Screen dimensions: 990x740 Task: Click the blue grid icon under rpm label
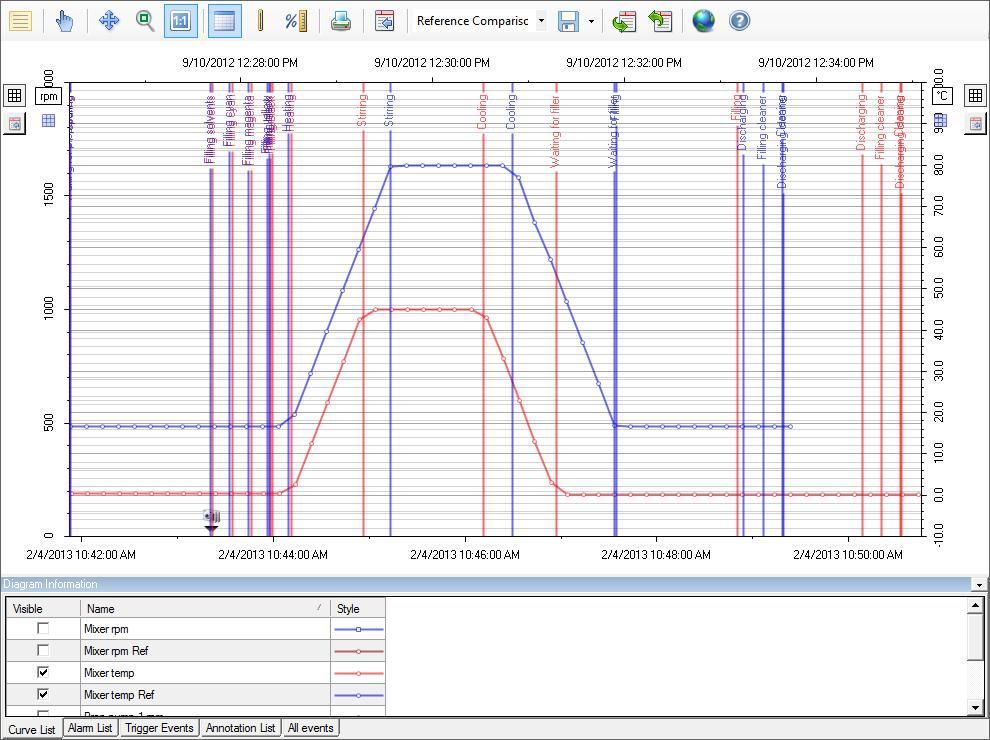[x=49, y=120]
